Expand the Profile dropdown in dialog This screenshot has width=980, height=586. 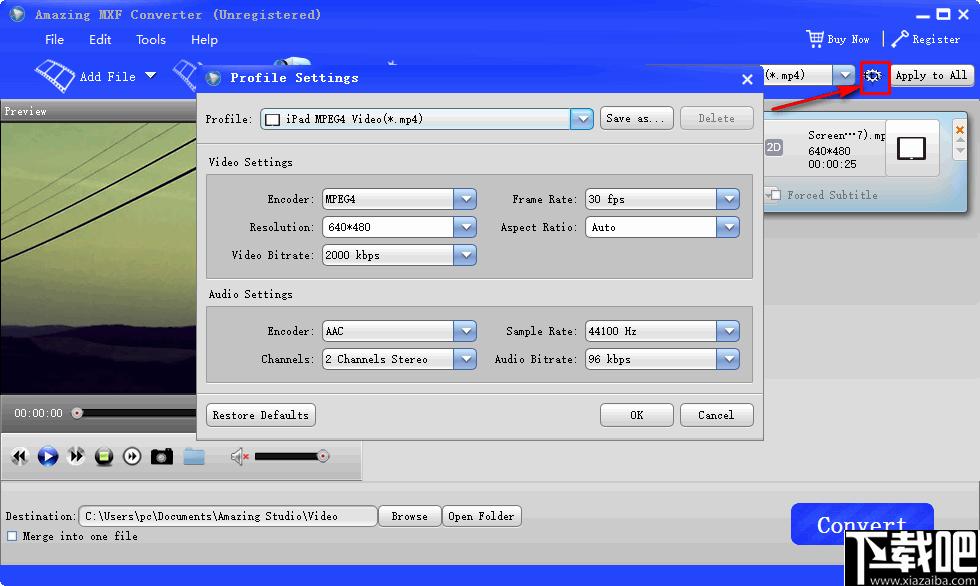point(582,119)
